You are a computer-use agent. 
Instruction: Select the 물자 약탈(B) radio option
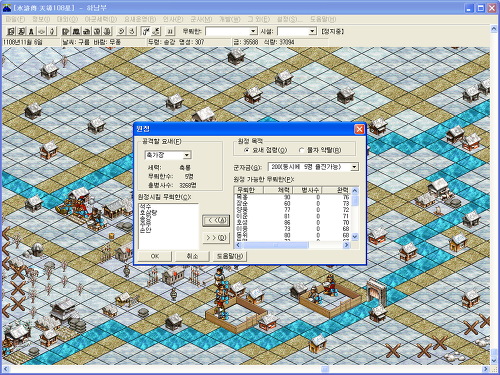tap(320, 150)
